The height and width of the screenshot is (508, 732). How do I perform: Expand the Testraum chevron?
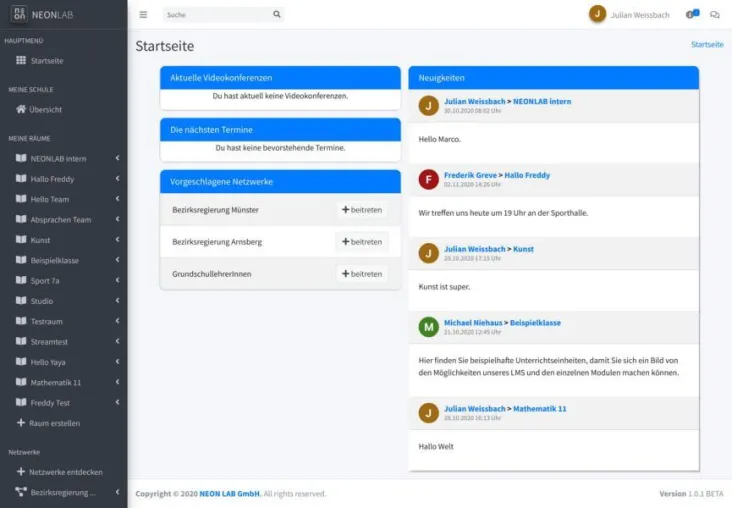118,321
